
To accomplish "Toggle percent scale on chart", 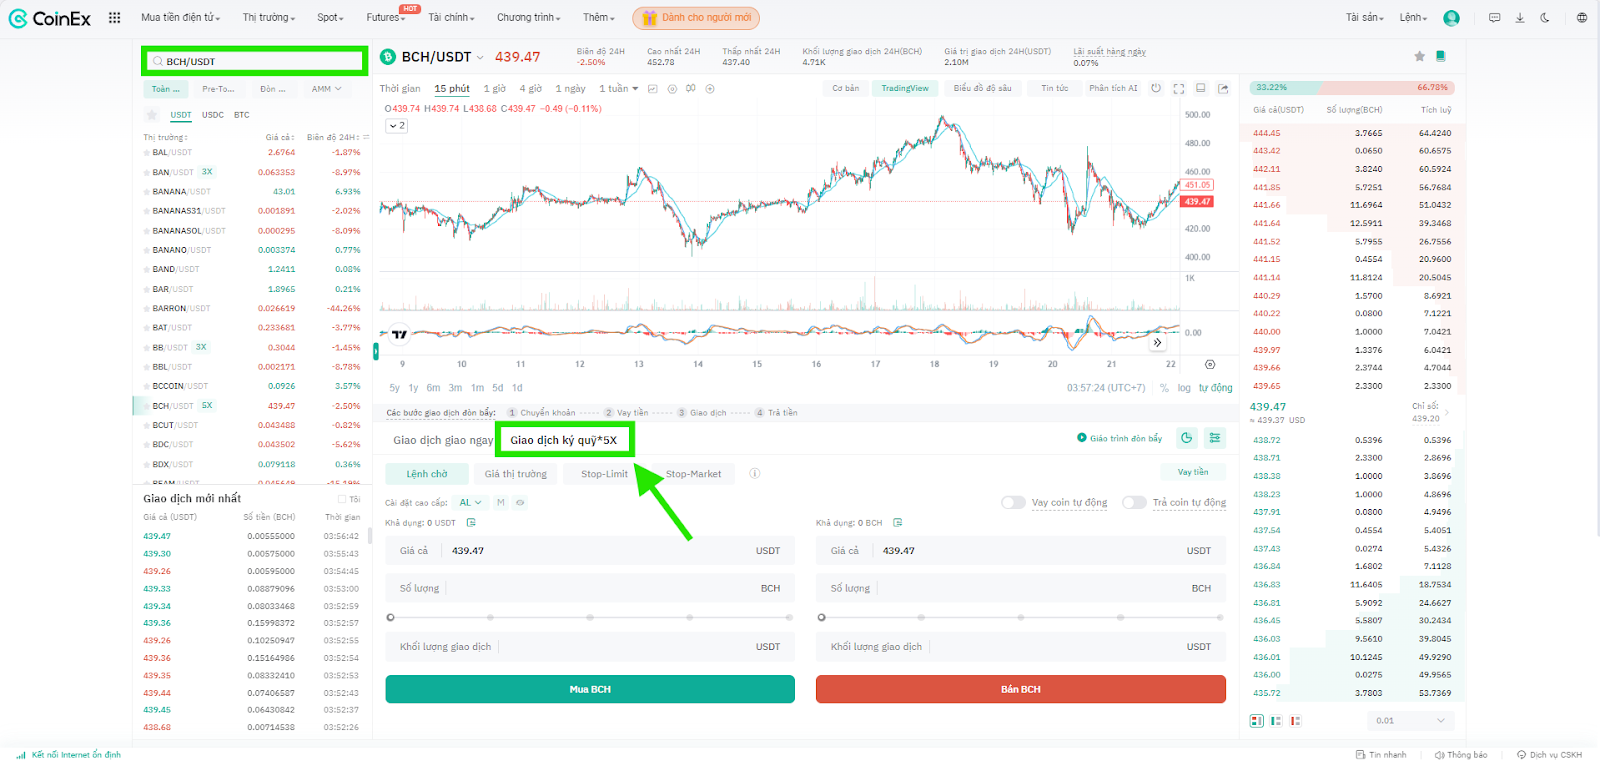I will click(1164, 388).
